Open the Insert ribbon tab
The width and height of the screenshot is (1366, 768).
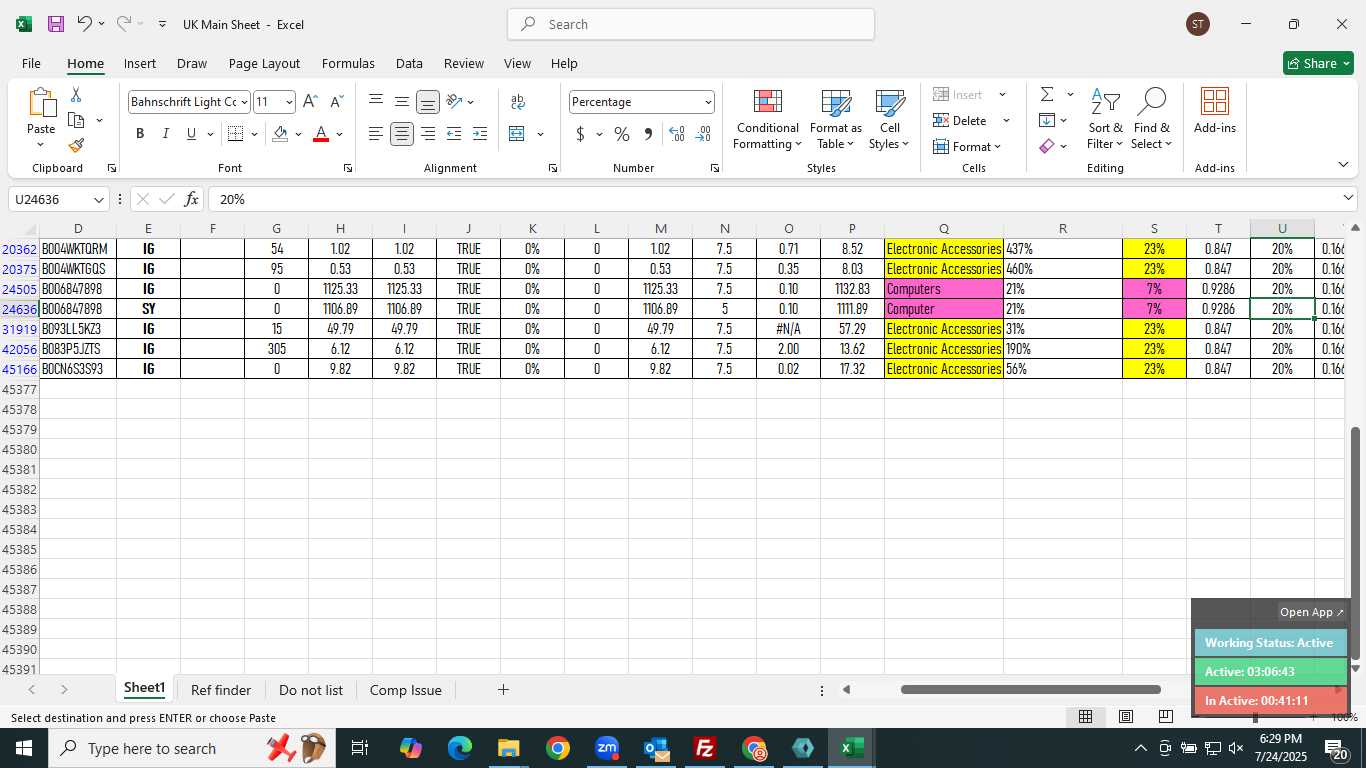point(140,63)
